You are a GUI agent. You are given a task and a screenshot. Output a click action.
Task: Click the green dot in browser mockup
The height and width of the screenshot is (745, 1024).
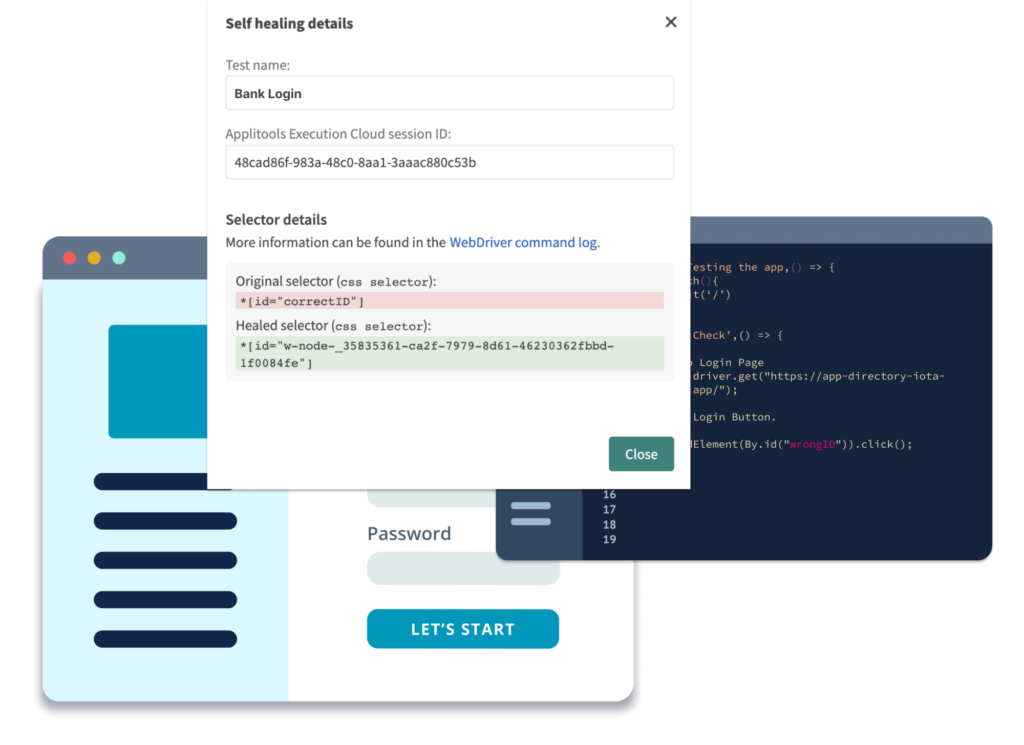tap(119, 258)
